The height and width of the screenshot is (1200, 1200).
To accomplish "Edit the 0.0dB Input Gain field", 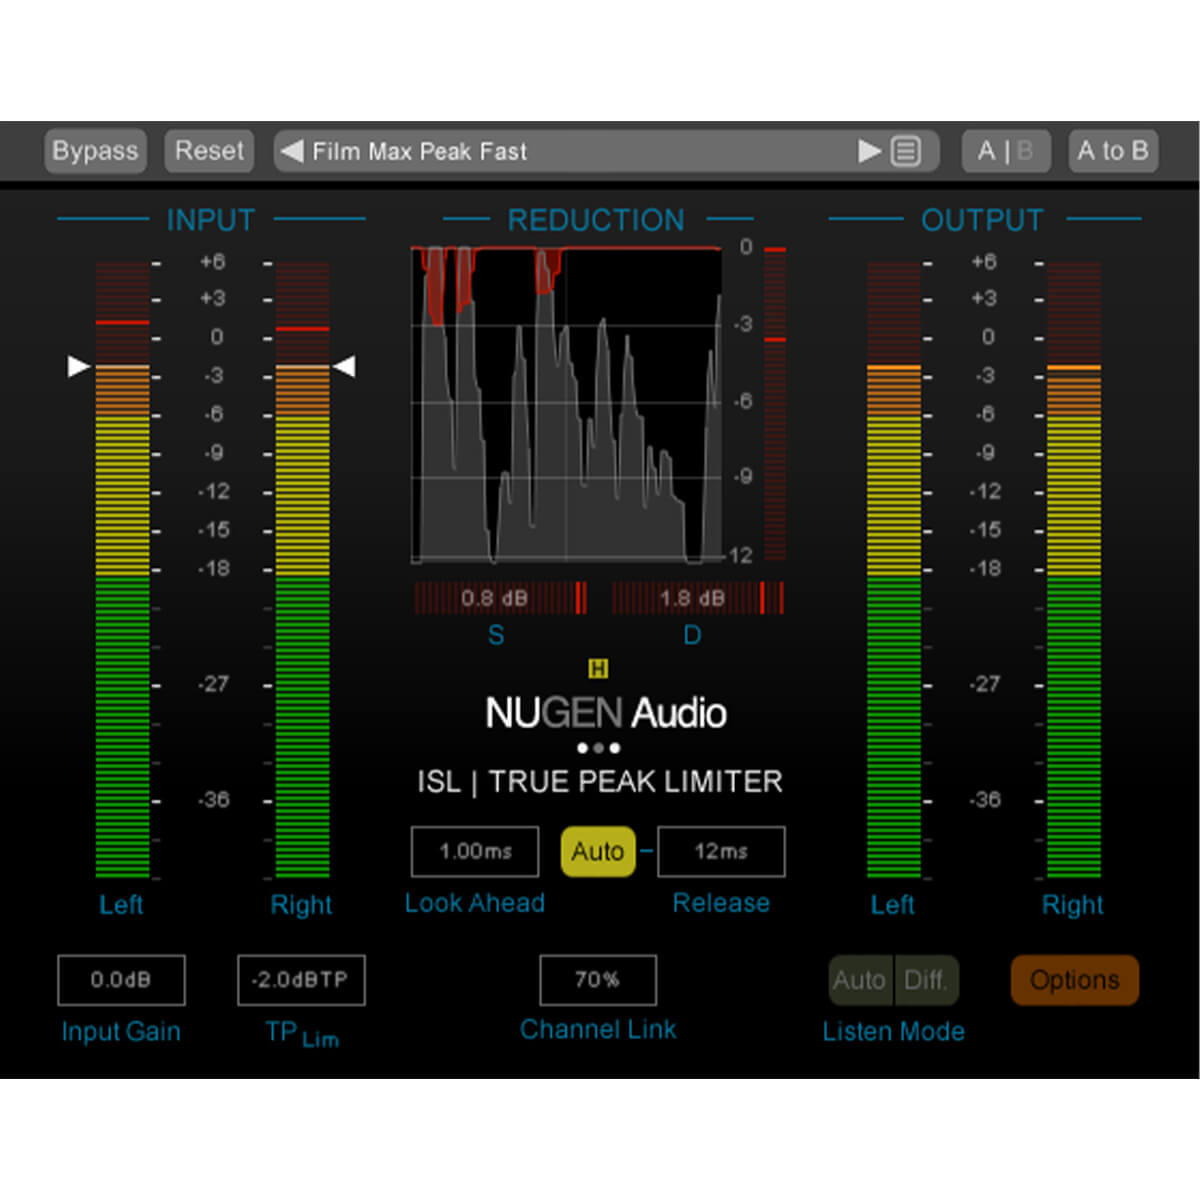I will click(121, 980).
